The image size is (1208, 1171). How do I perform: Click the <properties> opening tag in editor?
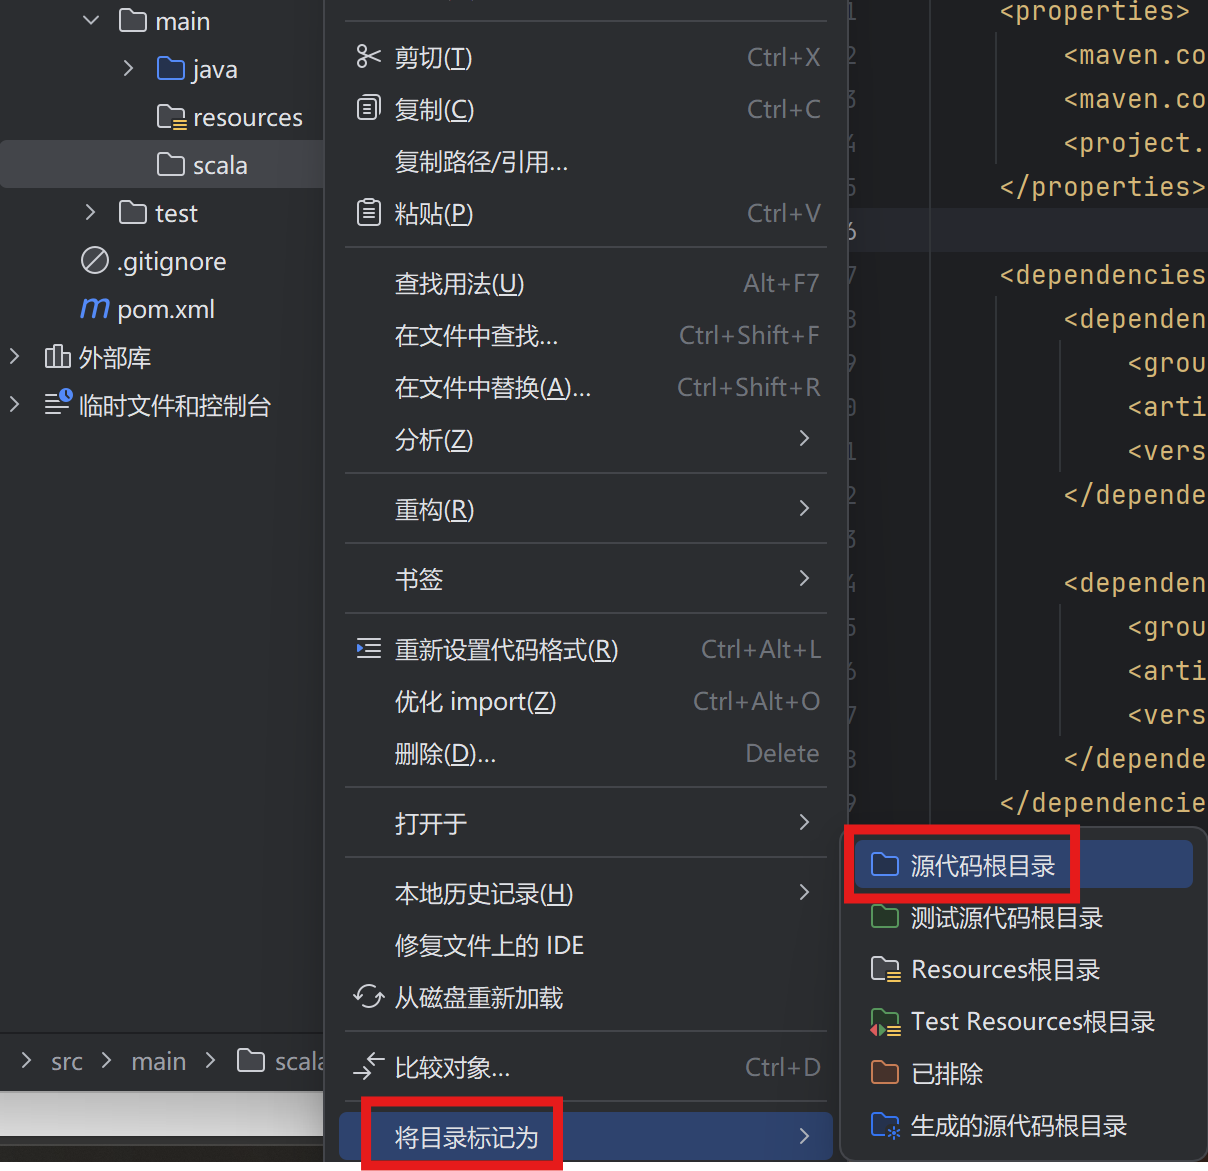pos(1095,12)
